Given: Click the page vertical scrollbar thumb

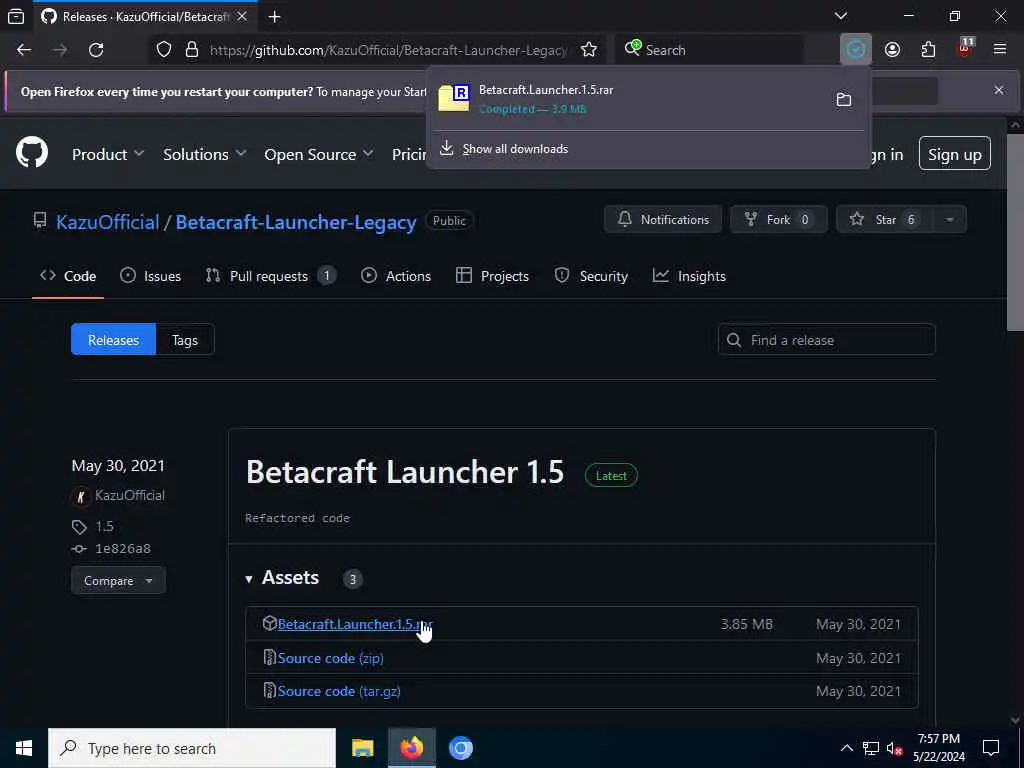Looking at the screenshot, I should pyautogui.click(x=1016, y=232).
